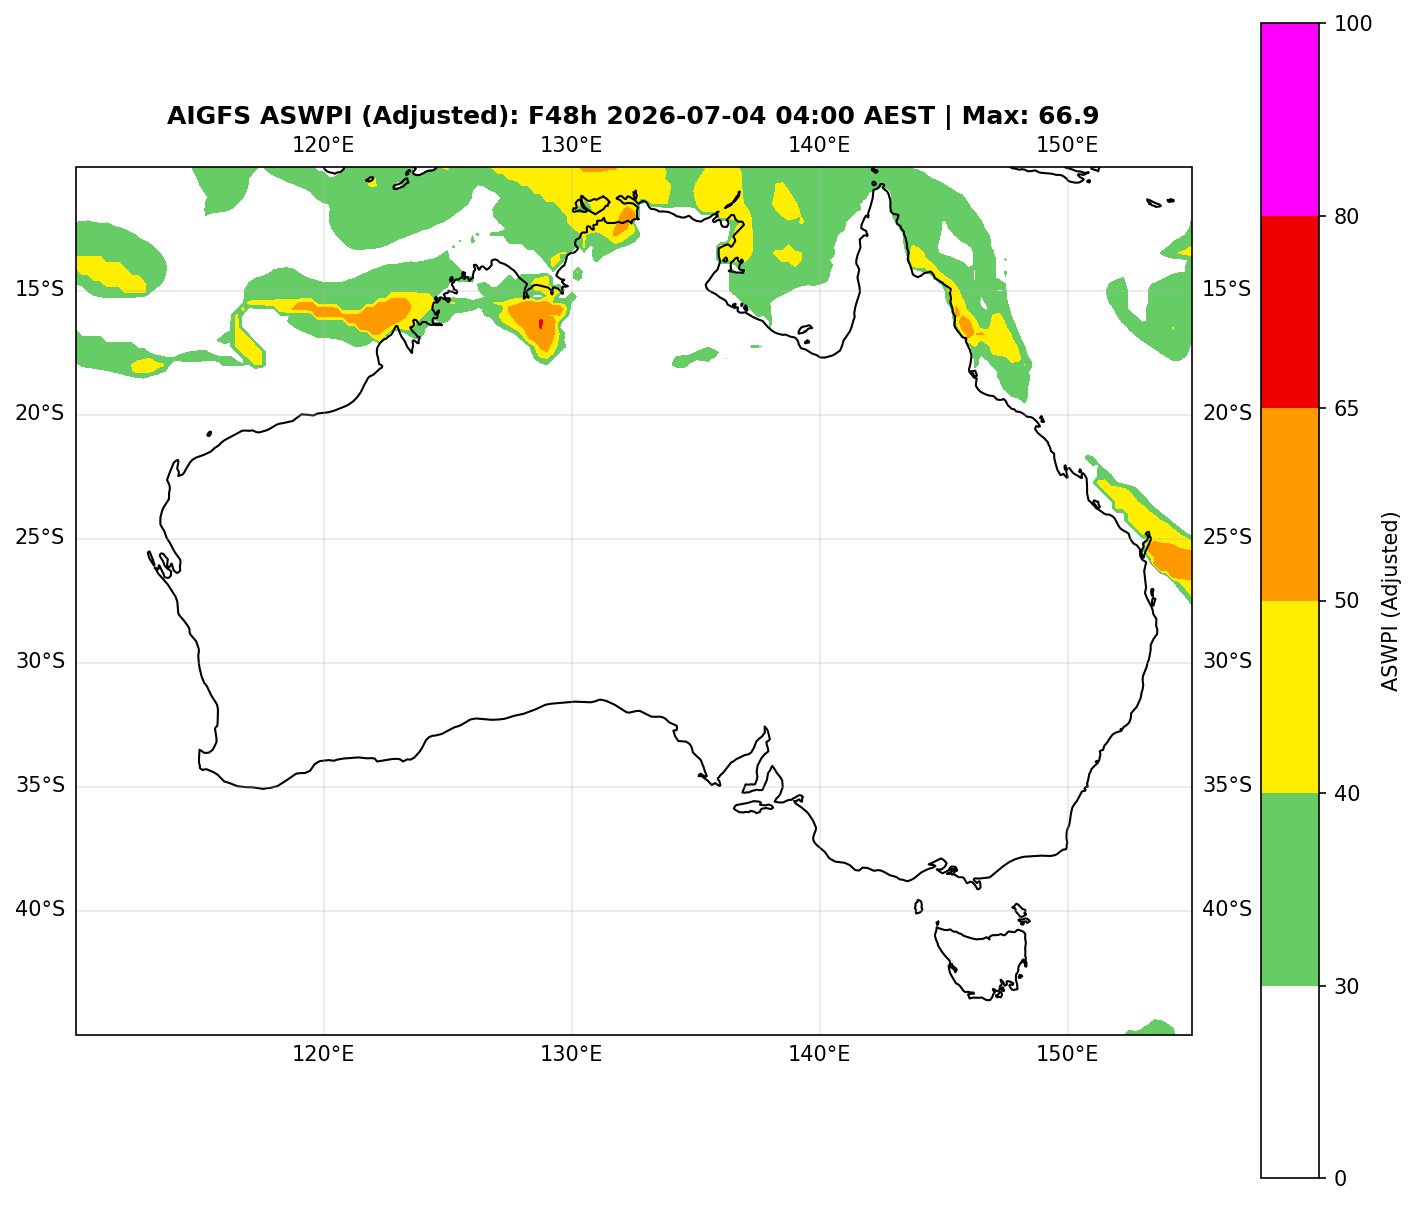Click the right '40°S' latitude label
Image resolution: width=1416 pixels, height=1205 pixels.
coord(1227,910)
